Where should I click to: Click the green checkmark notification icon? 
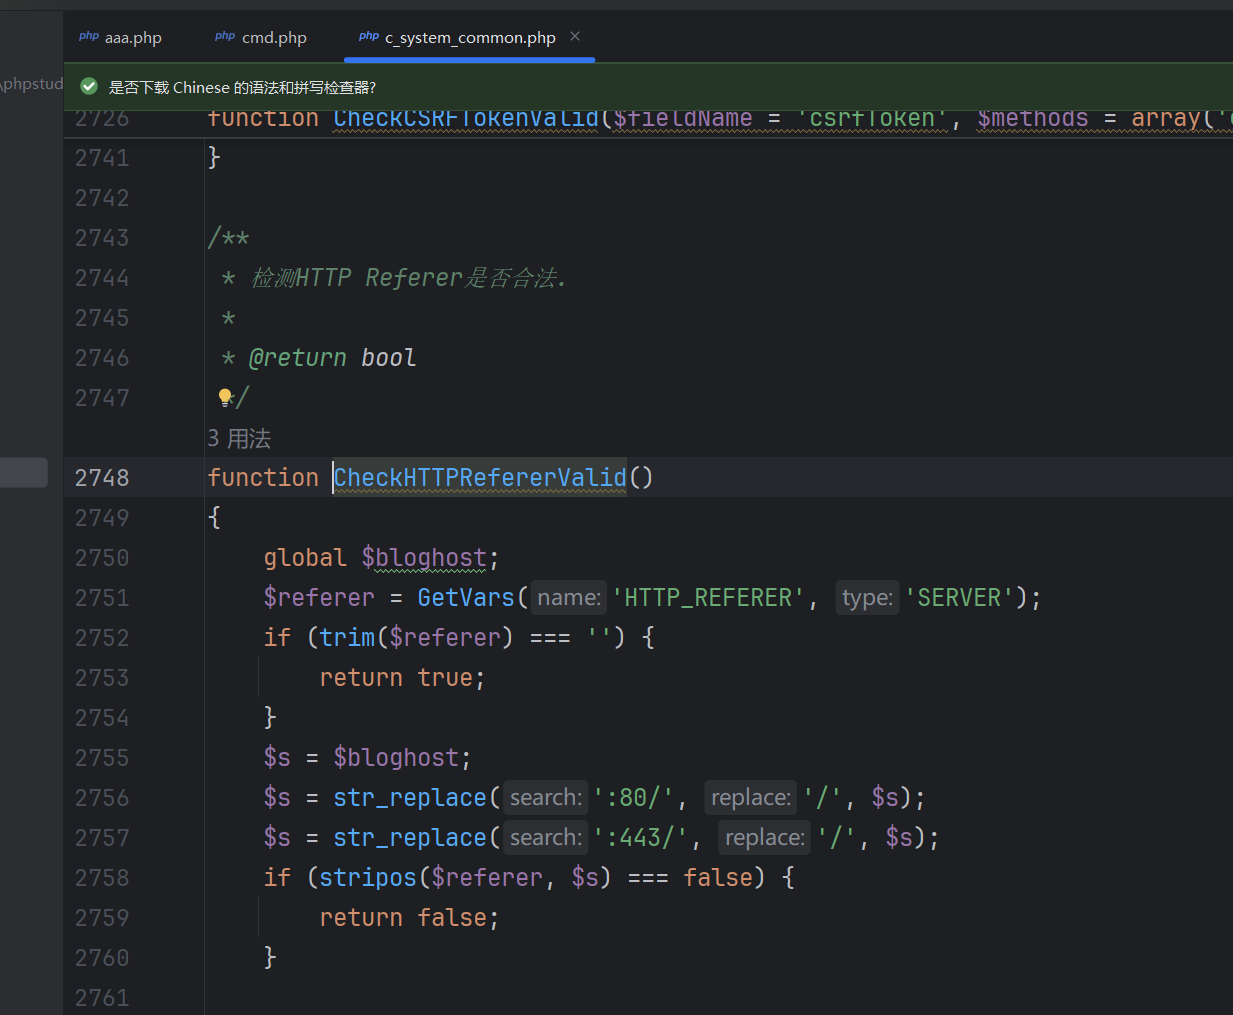point(89,87)
